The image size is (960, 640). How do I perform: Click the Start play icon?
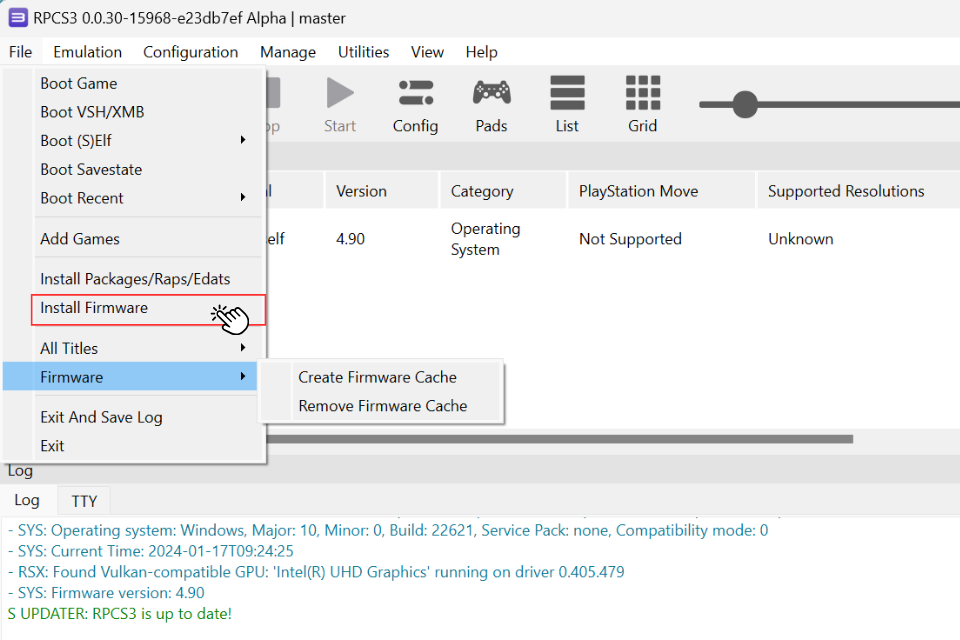click(340, 93)
